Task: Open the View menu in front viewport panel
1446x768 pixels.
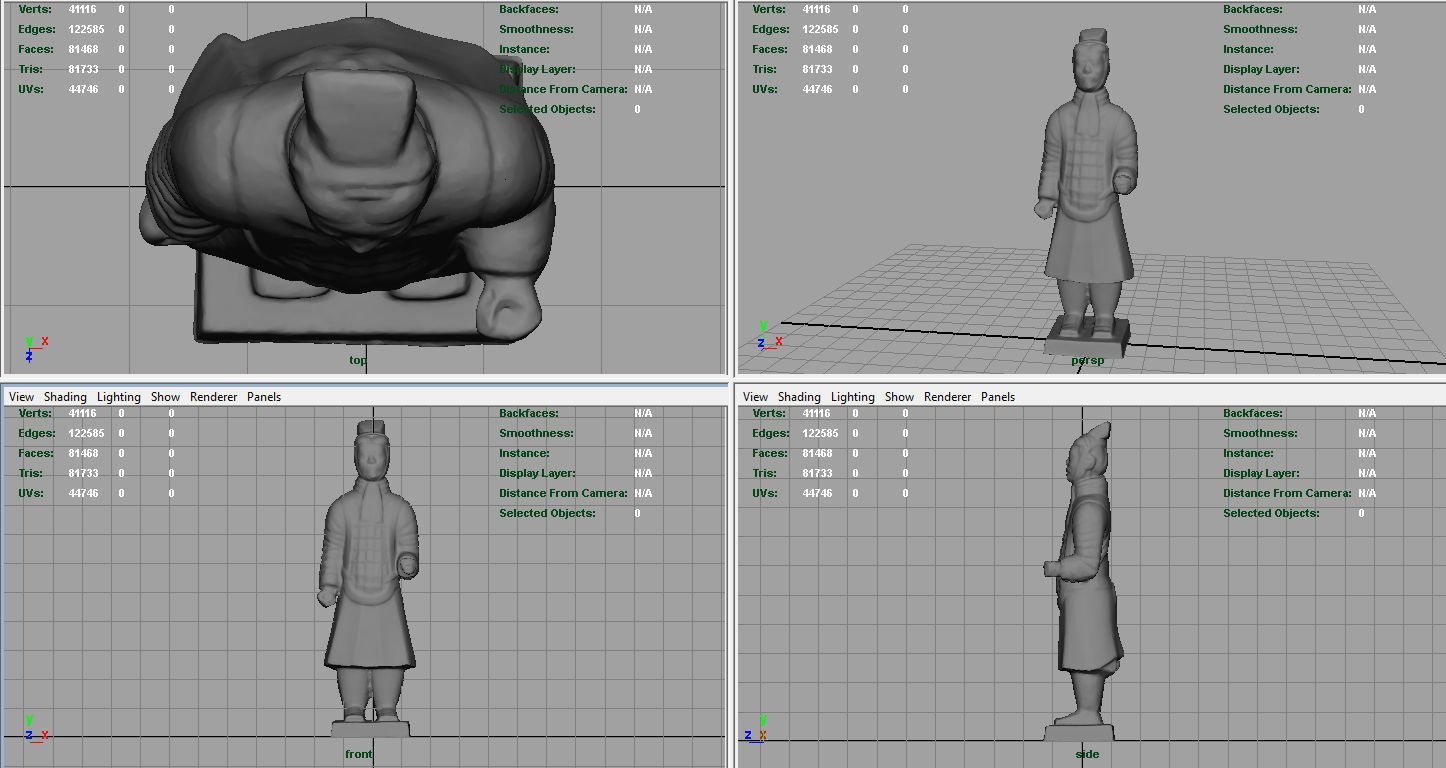Action: (x=21, y=397)
